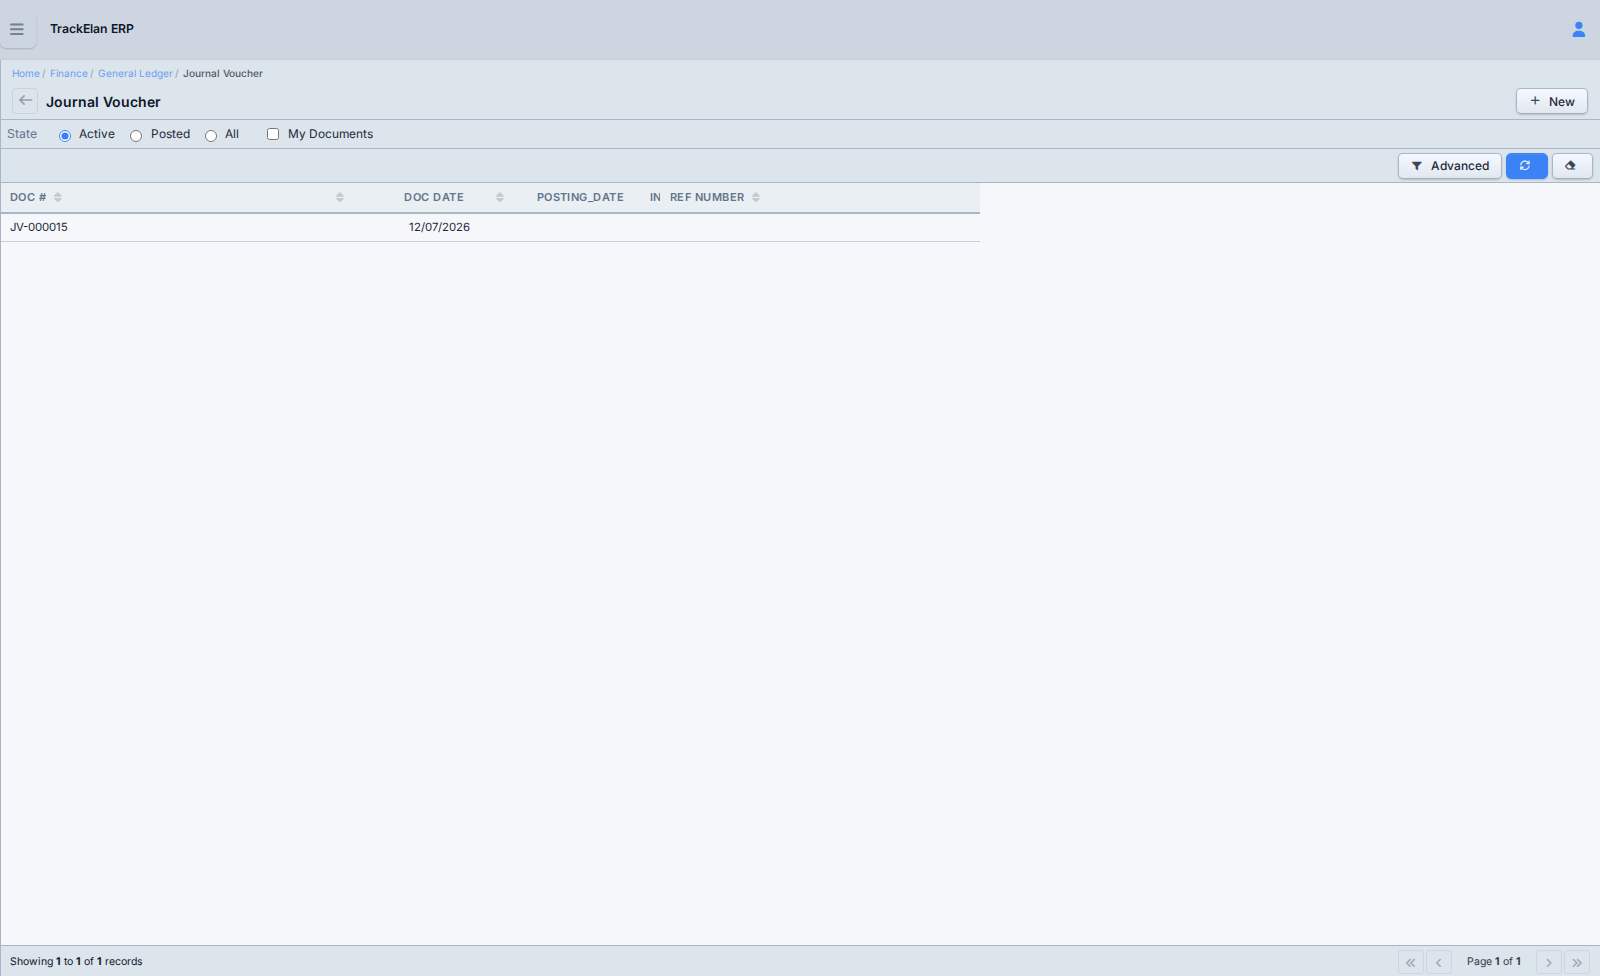Viewport: 1600px width, 976px height.
Task: Go to the last page
Action: click(x=1577, y=962)
